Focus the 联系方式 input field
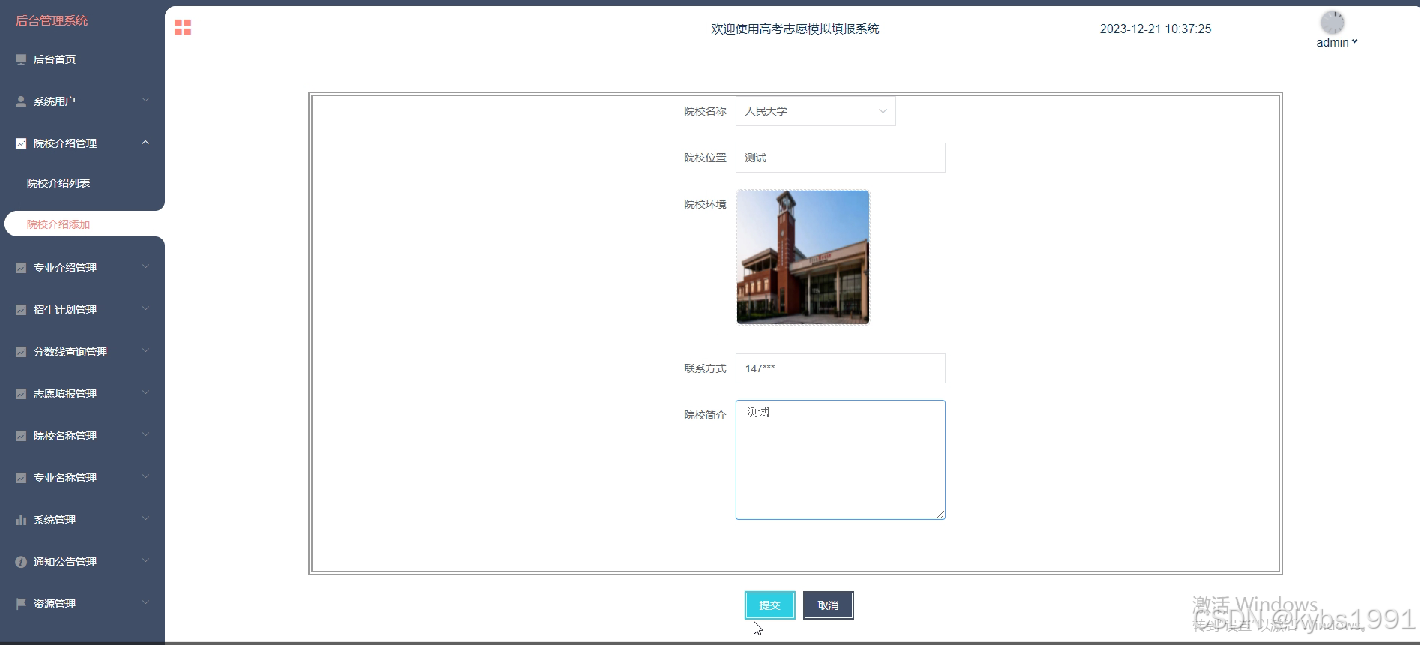Viewport: 1420px width, 645px height. (x=840, y=368)
